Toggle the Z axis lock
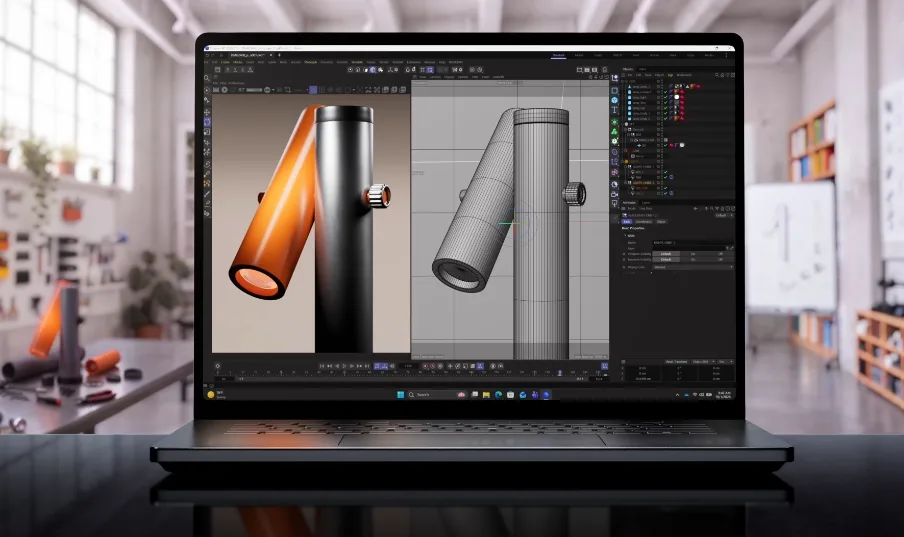The height and width of the screenshot is (537, 904). pyautogui.click(x=243, y=70)
